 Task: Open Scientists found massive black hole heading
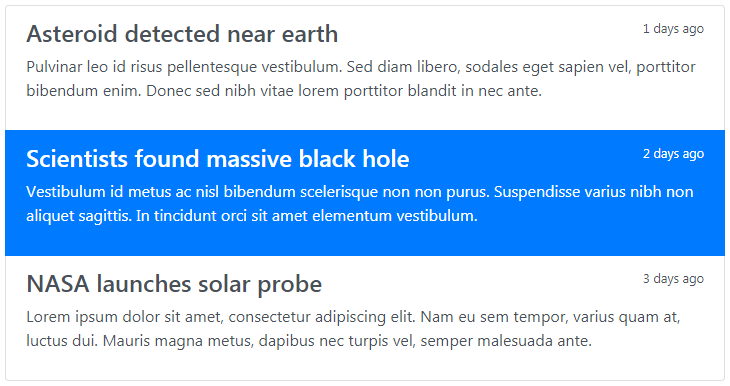[217, 159]
